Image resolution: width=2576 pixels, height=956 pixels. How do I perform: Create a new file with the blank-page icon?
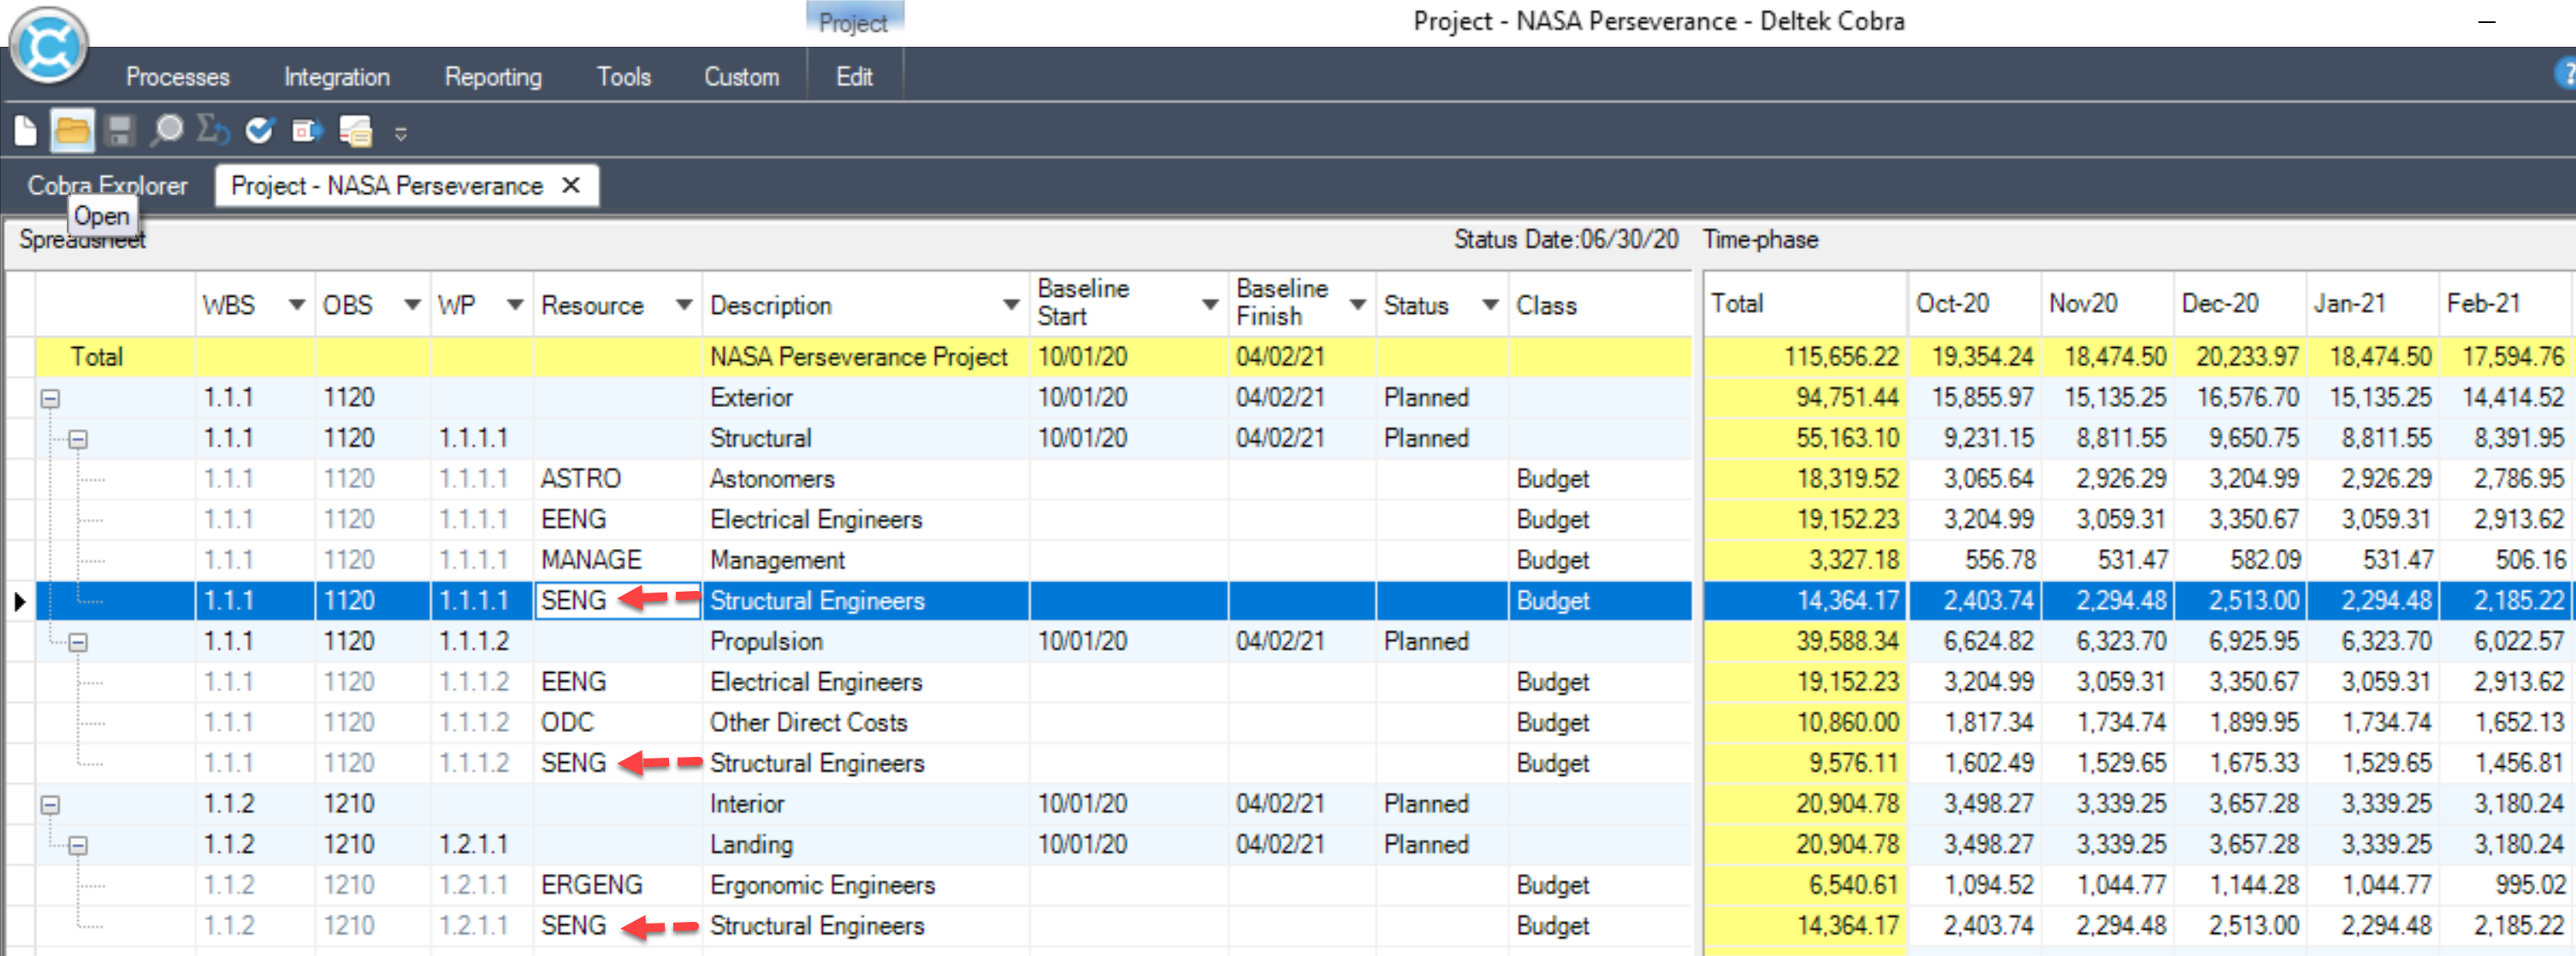pyautogui.click(x=26, y=130)
